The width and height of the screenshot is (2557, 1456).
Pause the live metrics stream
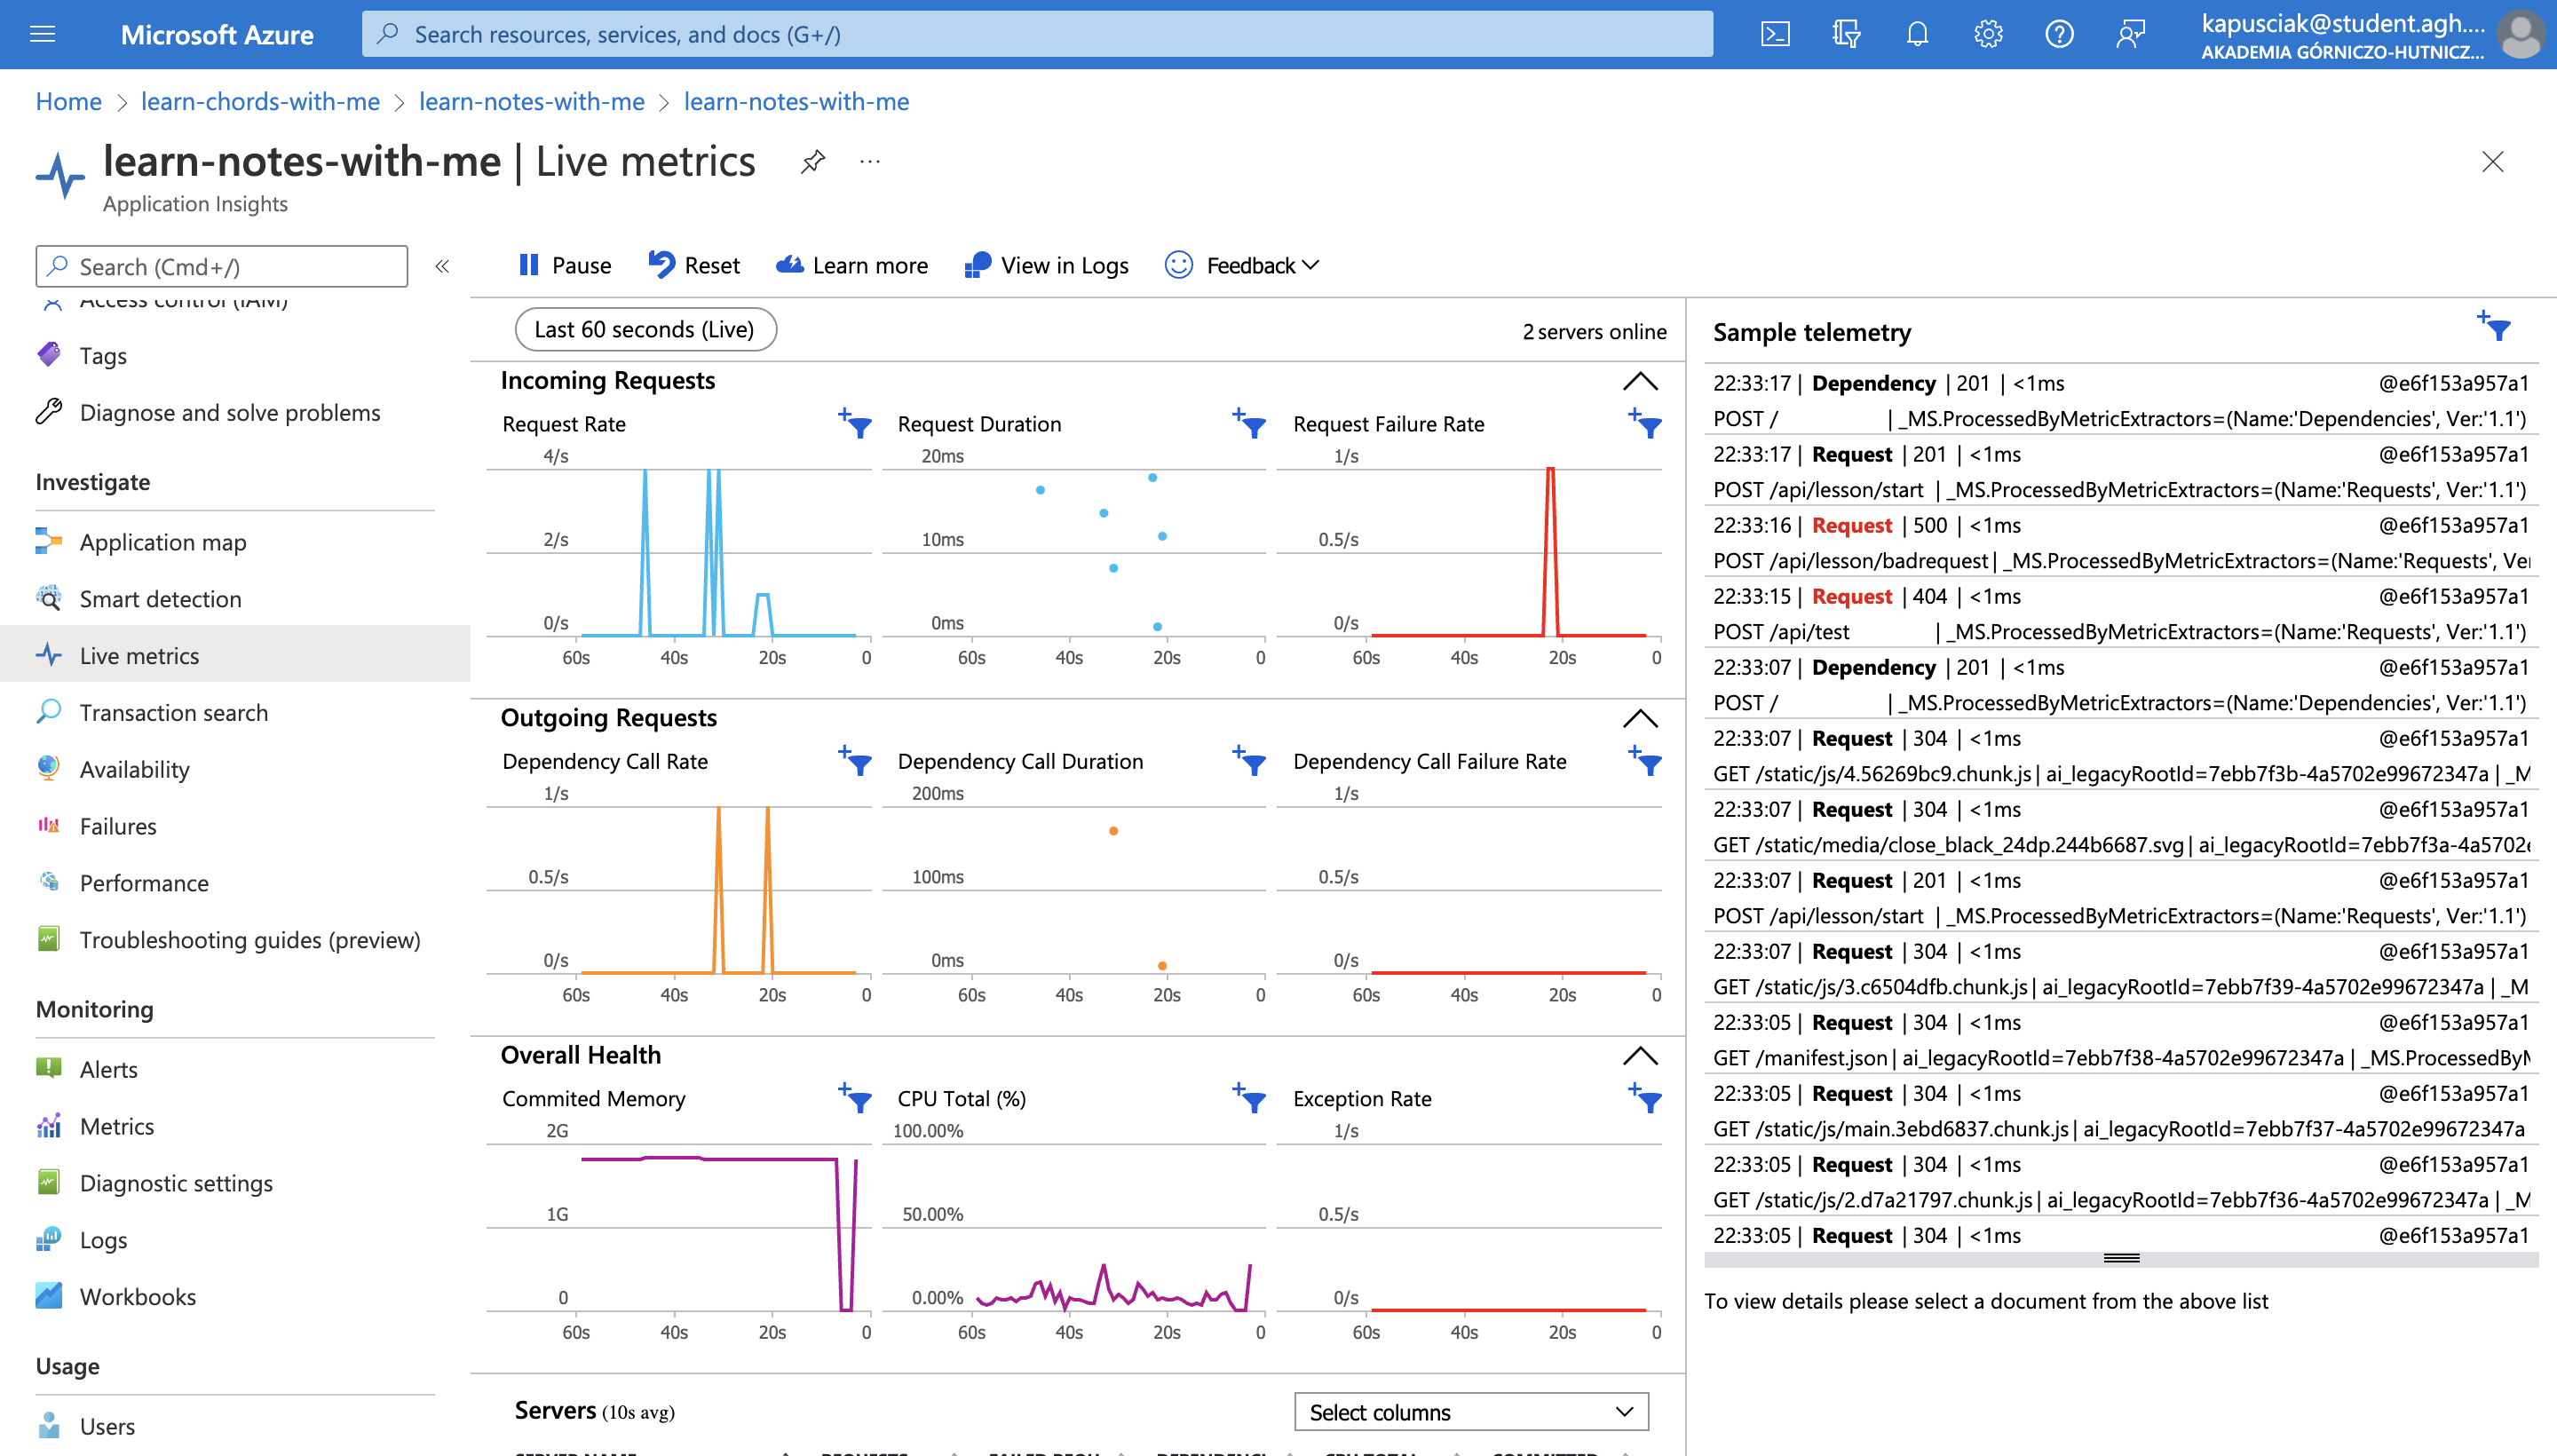[565, 265]
